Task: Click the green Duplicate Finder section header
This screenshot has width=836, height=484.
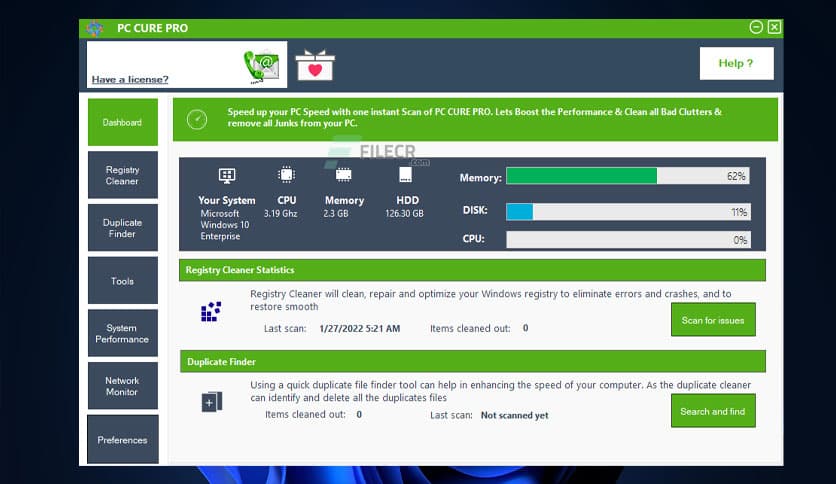Action: coord(472,361)
